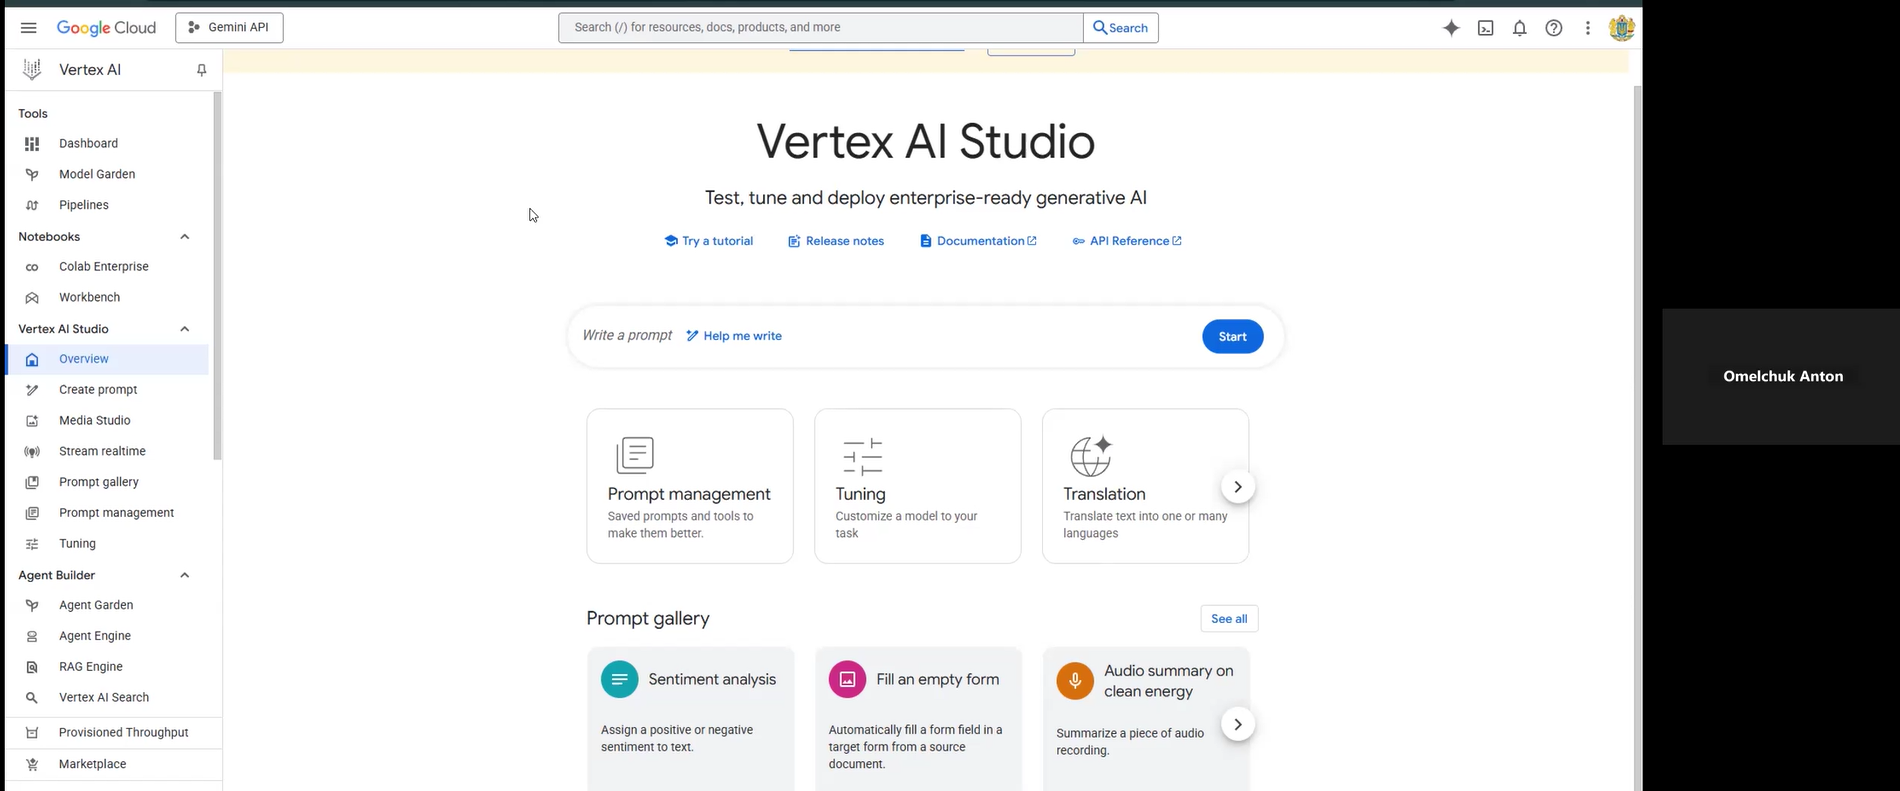Image resolution: width=1900 pixels, height=791 pixels.
Task: Open Gemini AI assistant sparkle icon
Action: [1451, 28]
